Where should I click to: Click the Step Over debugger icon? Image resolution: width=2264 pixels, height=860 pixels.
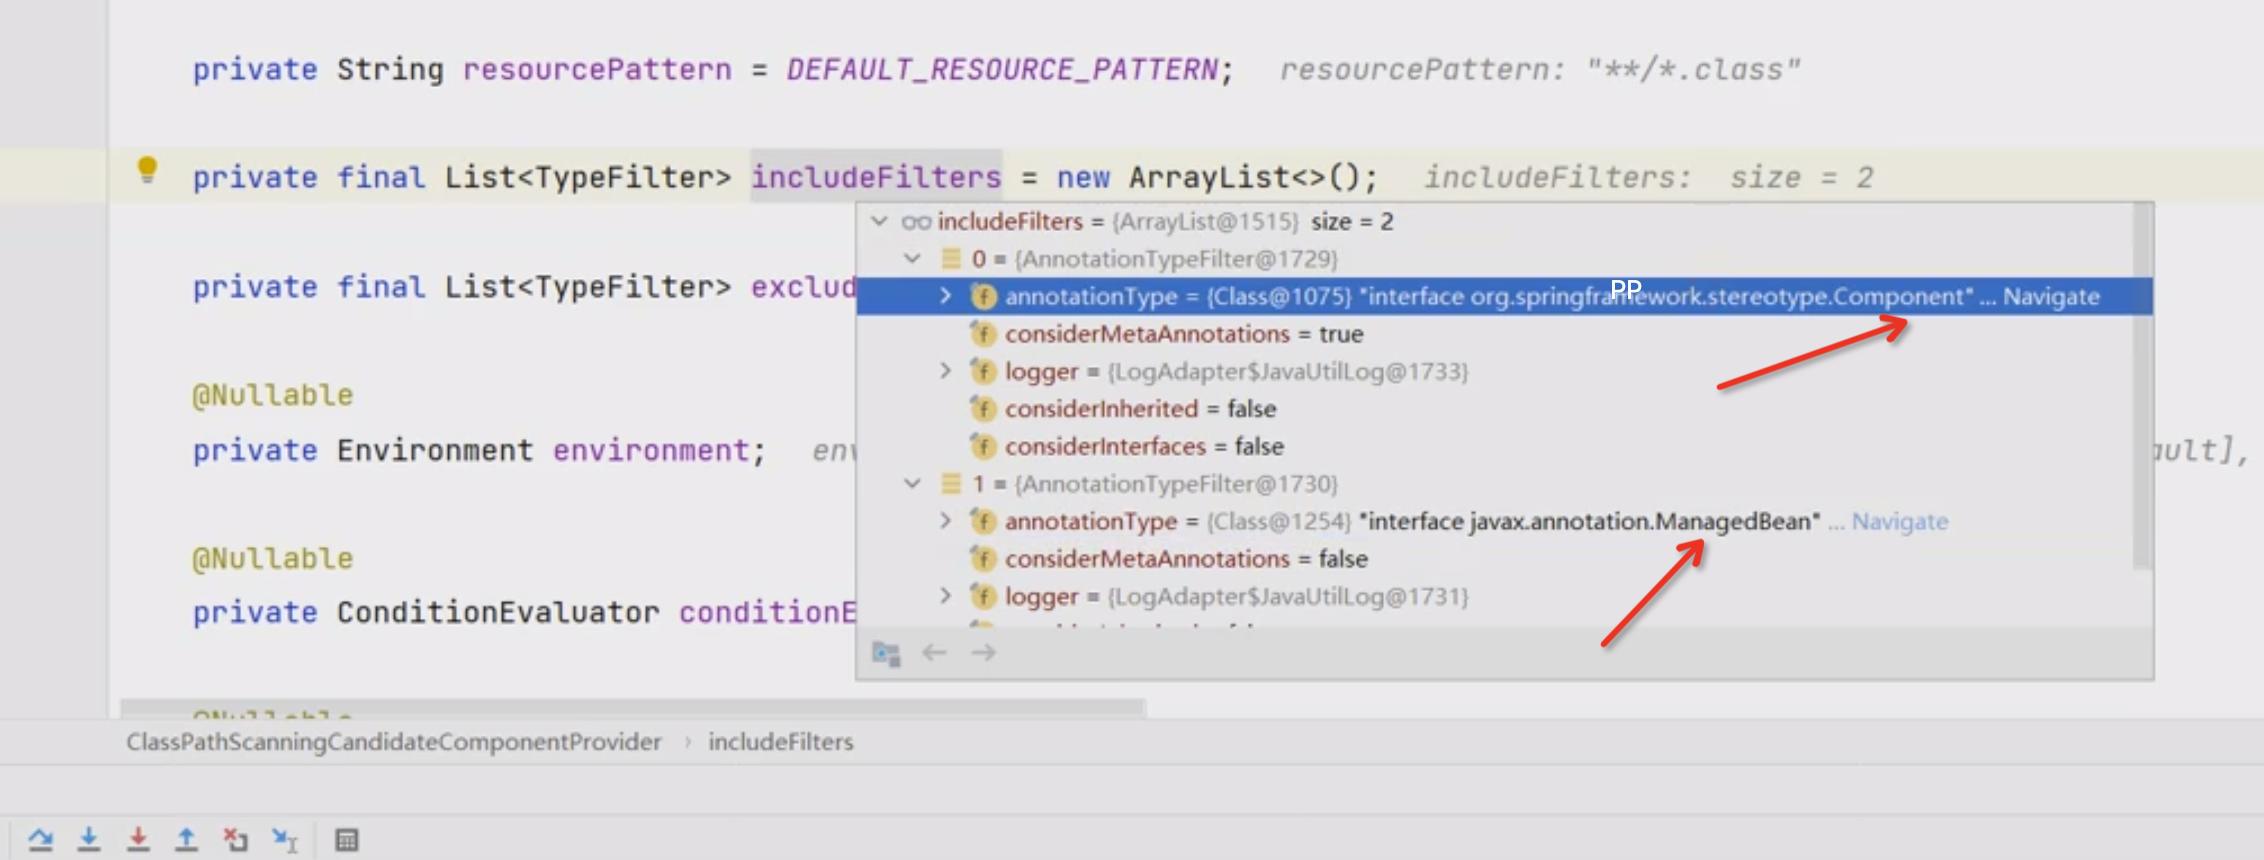(x=41, y=839)
